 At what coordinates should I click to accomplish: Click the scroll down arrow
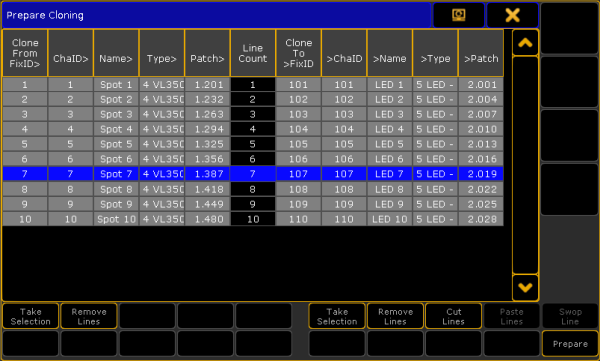(x=525, y=287)
